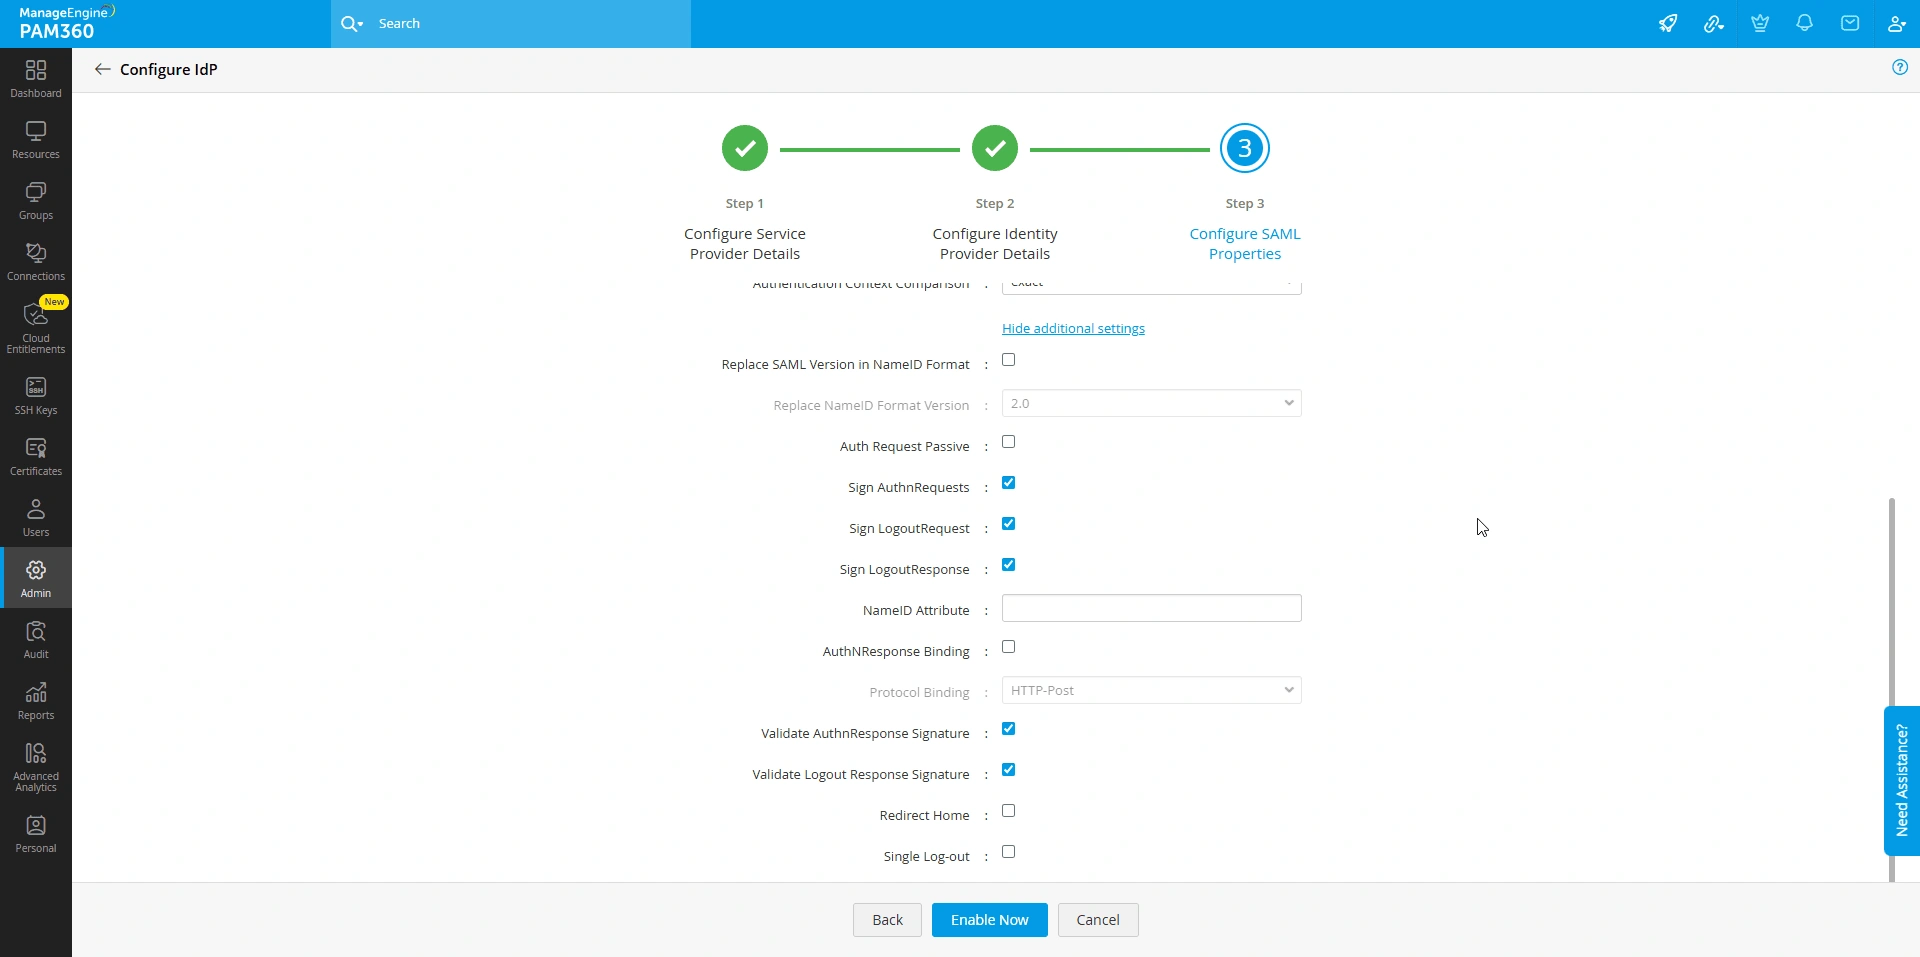1920x957 pixels.
Task: Open Cloud Entitlements module
Action: (36, 326)
